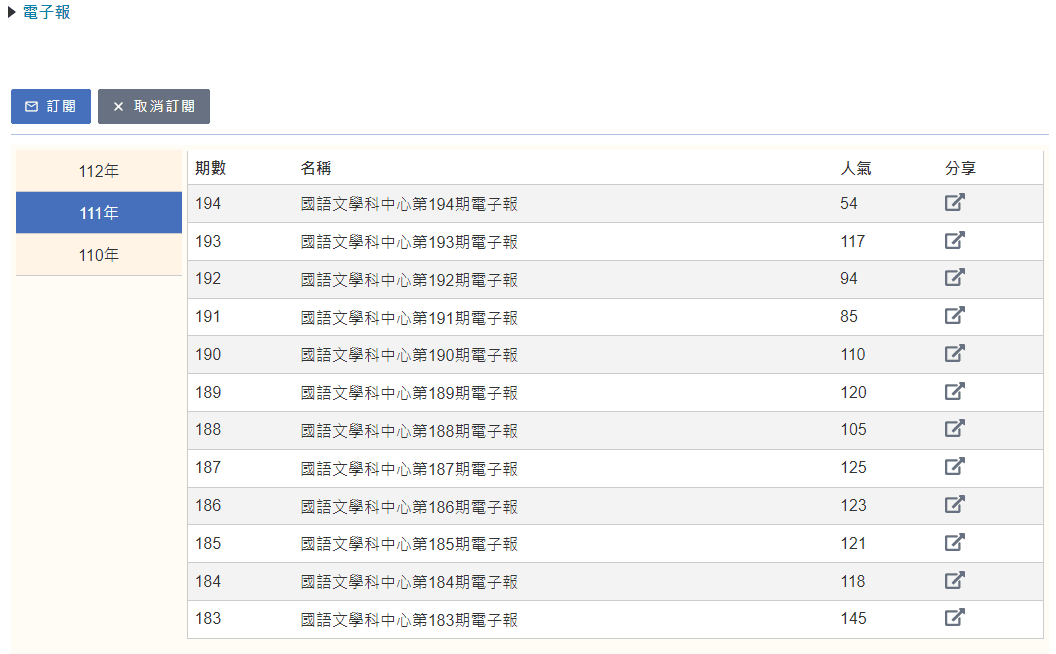This screenshot has height=654, width=1056.
Task: Switch to the 112年 tab
Action: [99, 171]
